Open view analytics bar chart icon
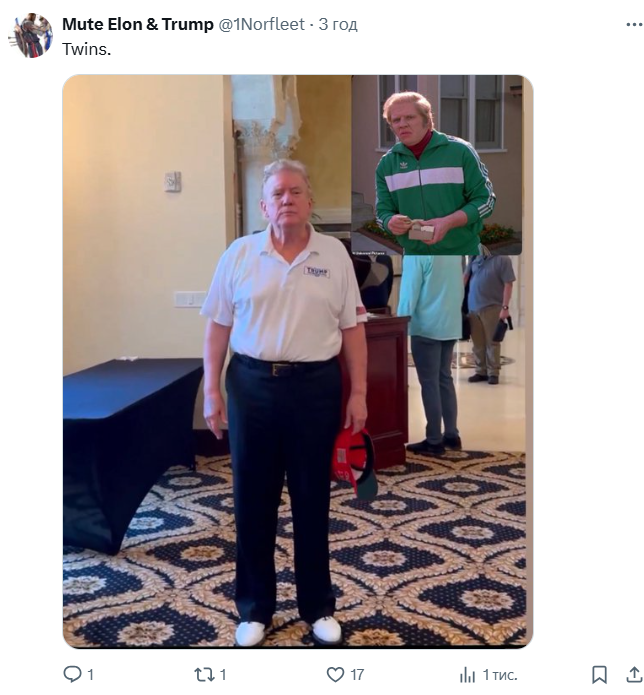 point(467,675)
